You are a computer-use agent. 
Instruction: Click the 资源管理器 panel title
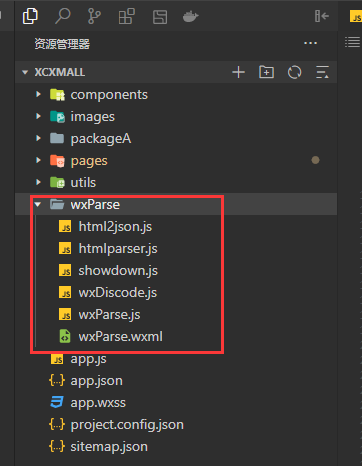(x=62, y=44)
